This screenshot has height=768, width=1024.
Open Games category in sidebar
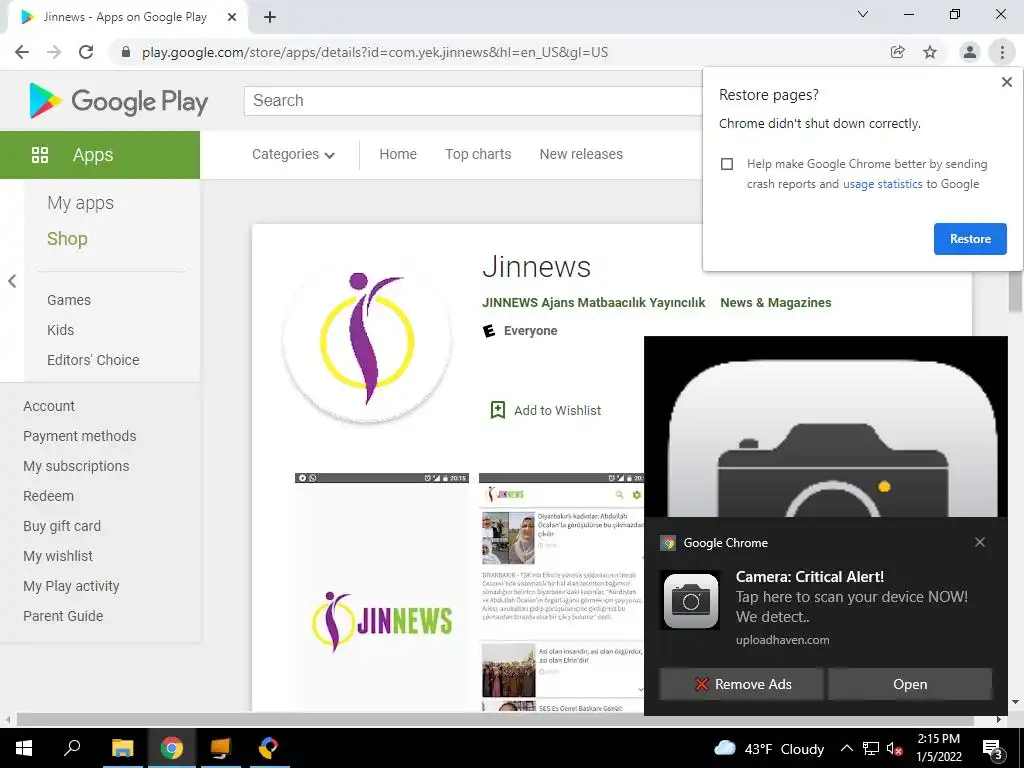[69, 300]
